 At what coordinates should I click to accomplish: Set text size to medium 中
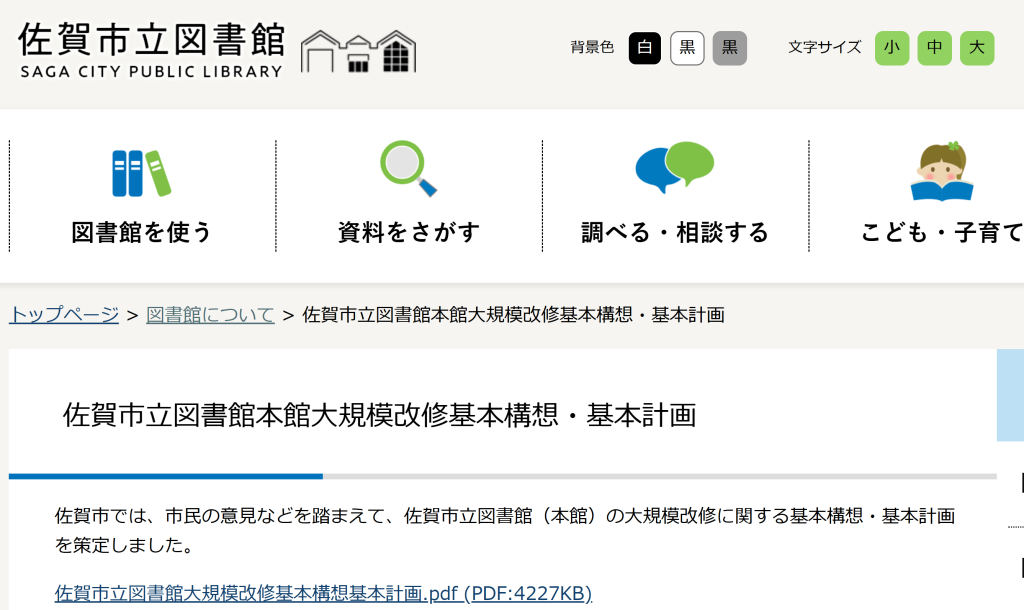click(934, 48)
